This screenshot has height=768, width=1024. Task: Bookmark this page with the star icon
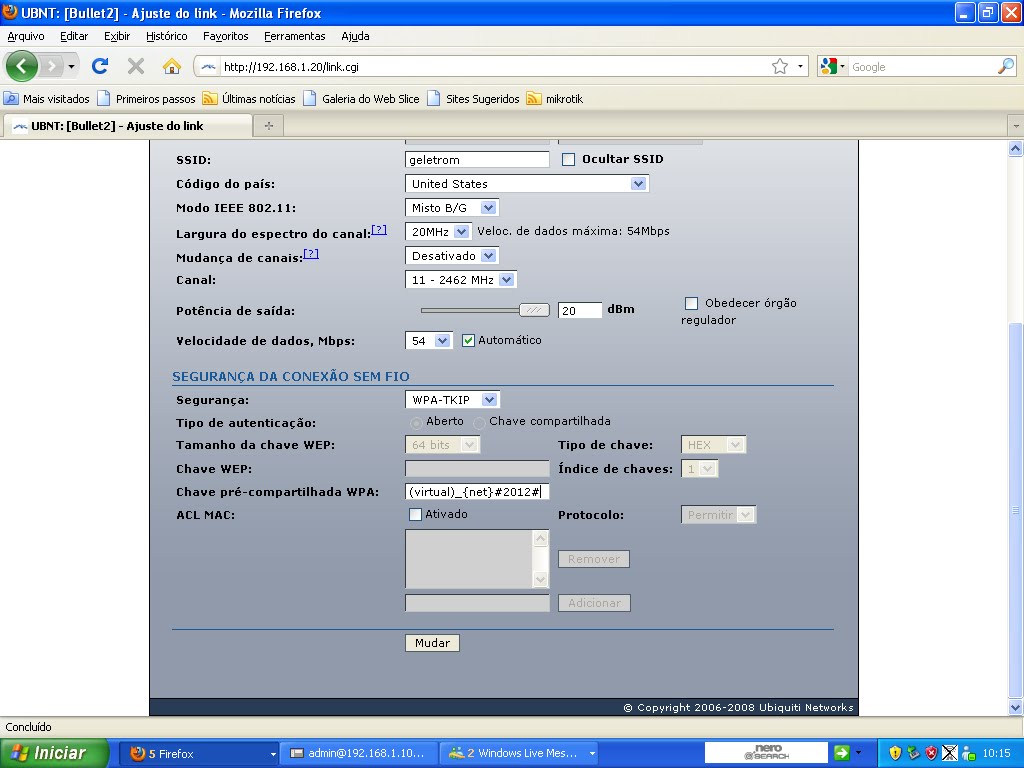(779, 66)
